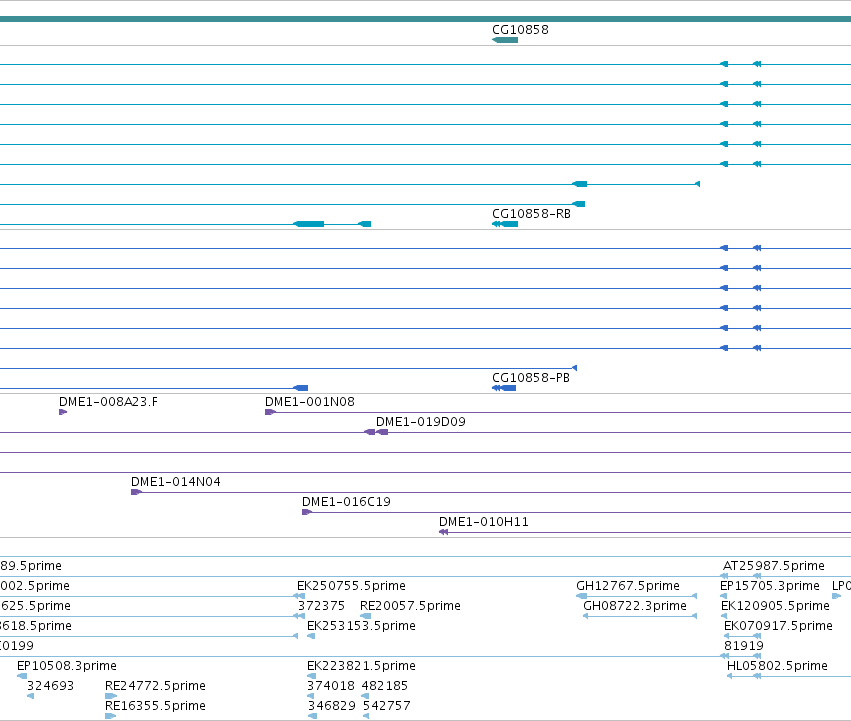The image size is (851, 721).
Task: Select the 346829 feature label
Action: tap(332, 706)
